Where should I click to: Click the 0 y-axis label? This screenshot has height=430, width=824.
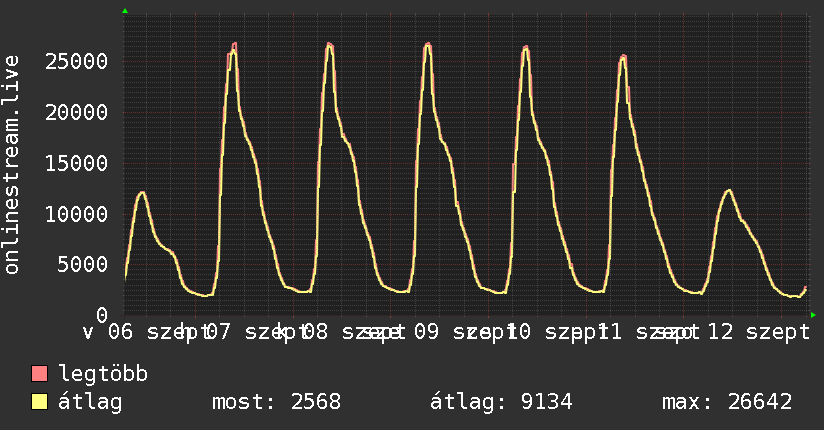pos(102,315)
